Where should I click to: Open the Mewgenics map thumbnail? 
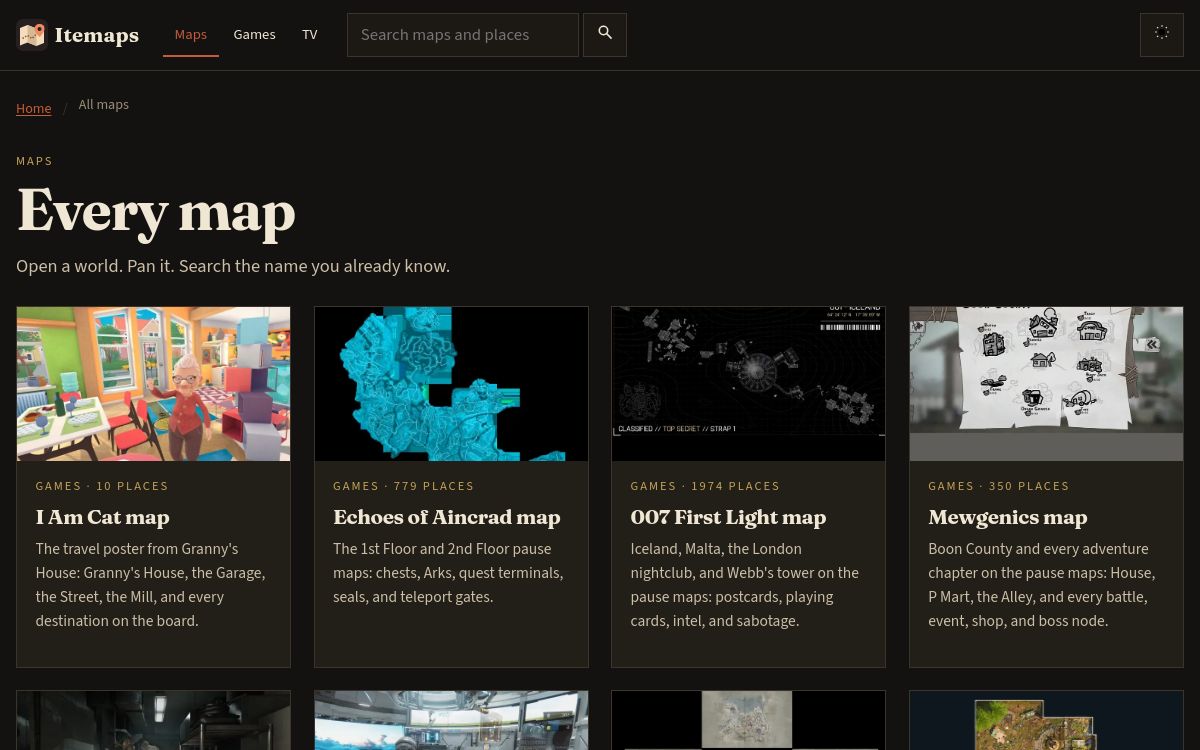[x=1046, y=384]
